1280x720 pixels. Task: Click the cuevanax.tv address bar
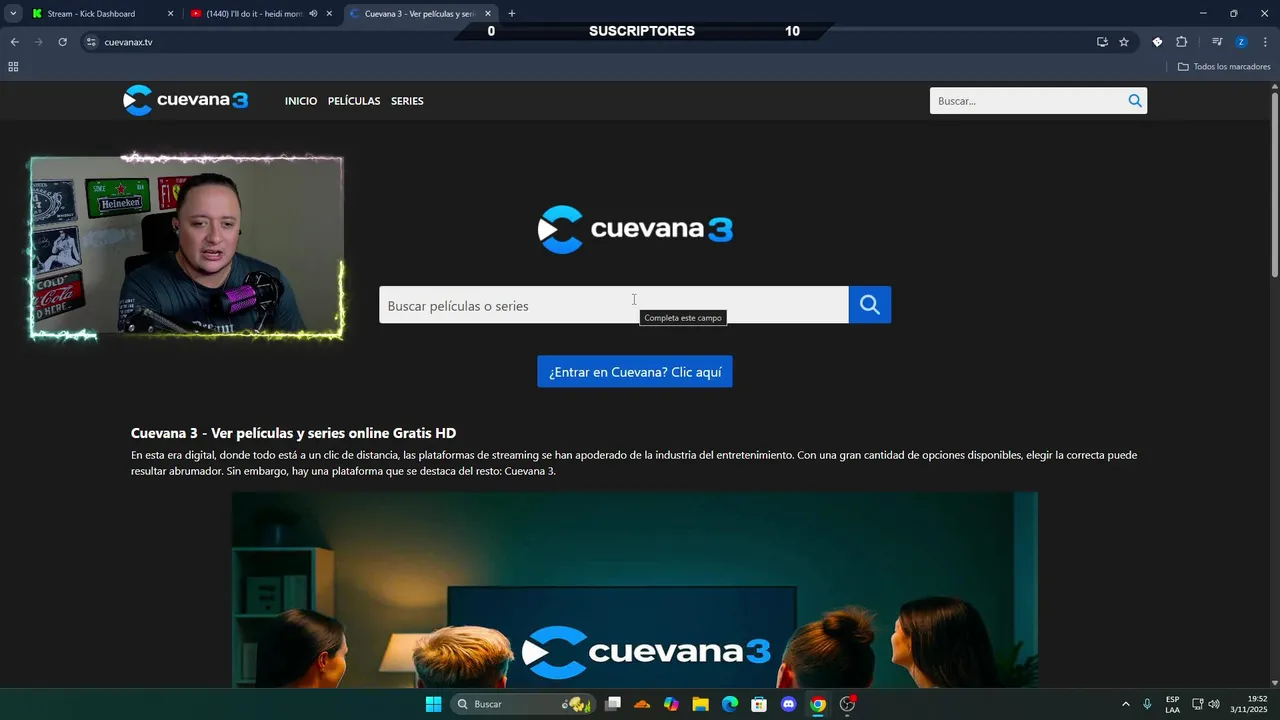click(x=590, y=42)
